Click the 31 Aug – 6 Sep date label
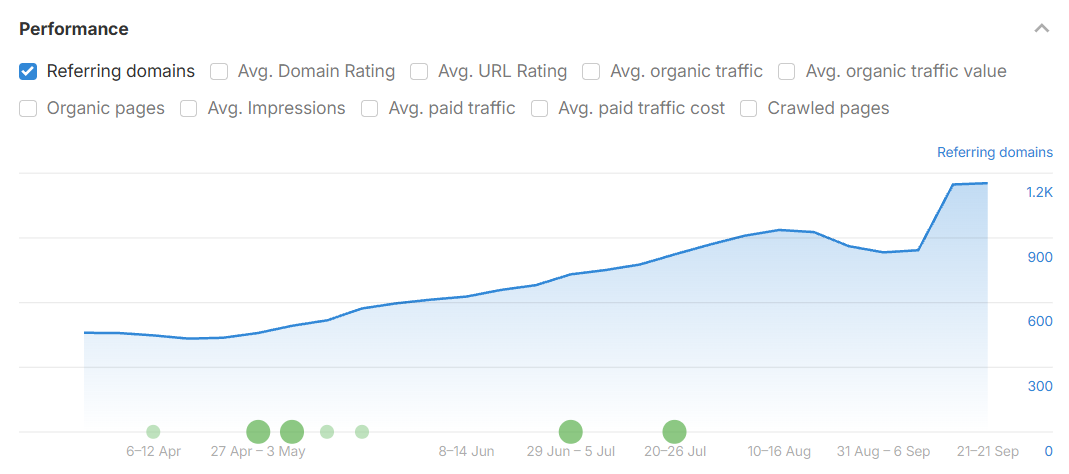This screenshot has width=1069, height=474. pyautogui.click(x=884, y=451)
